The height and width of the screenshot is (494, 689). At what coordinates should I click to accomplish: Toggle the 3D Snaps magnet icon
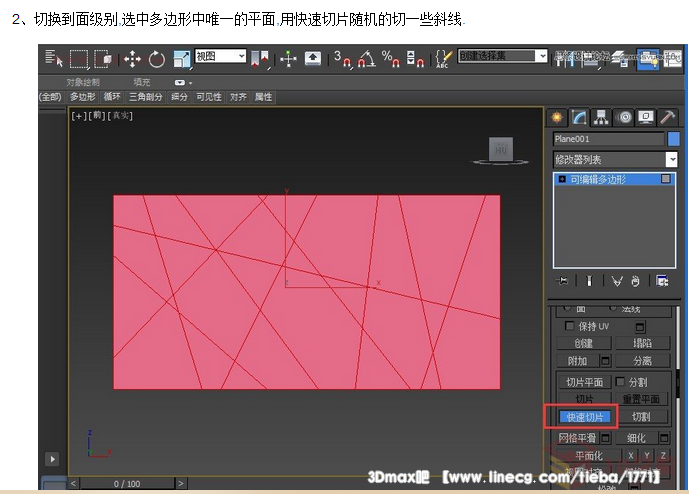343,59
